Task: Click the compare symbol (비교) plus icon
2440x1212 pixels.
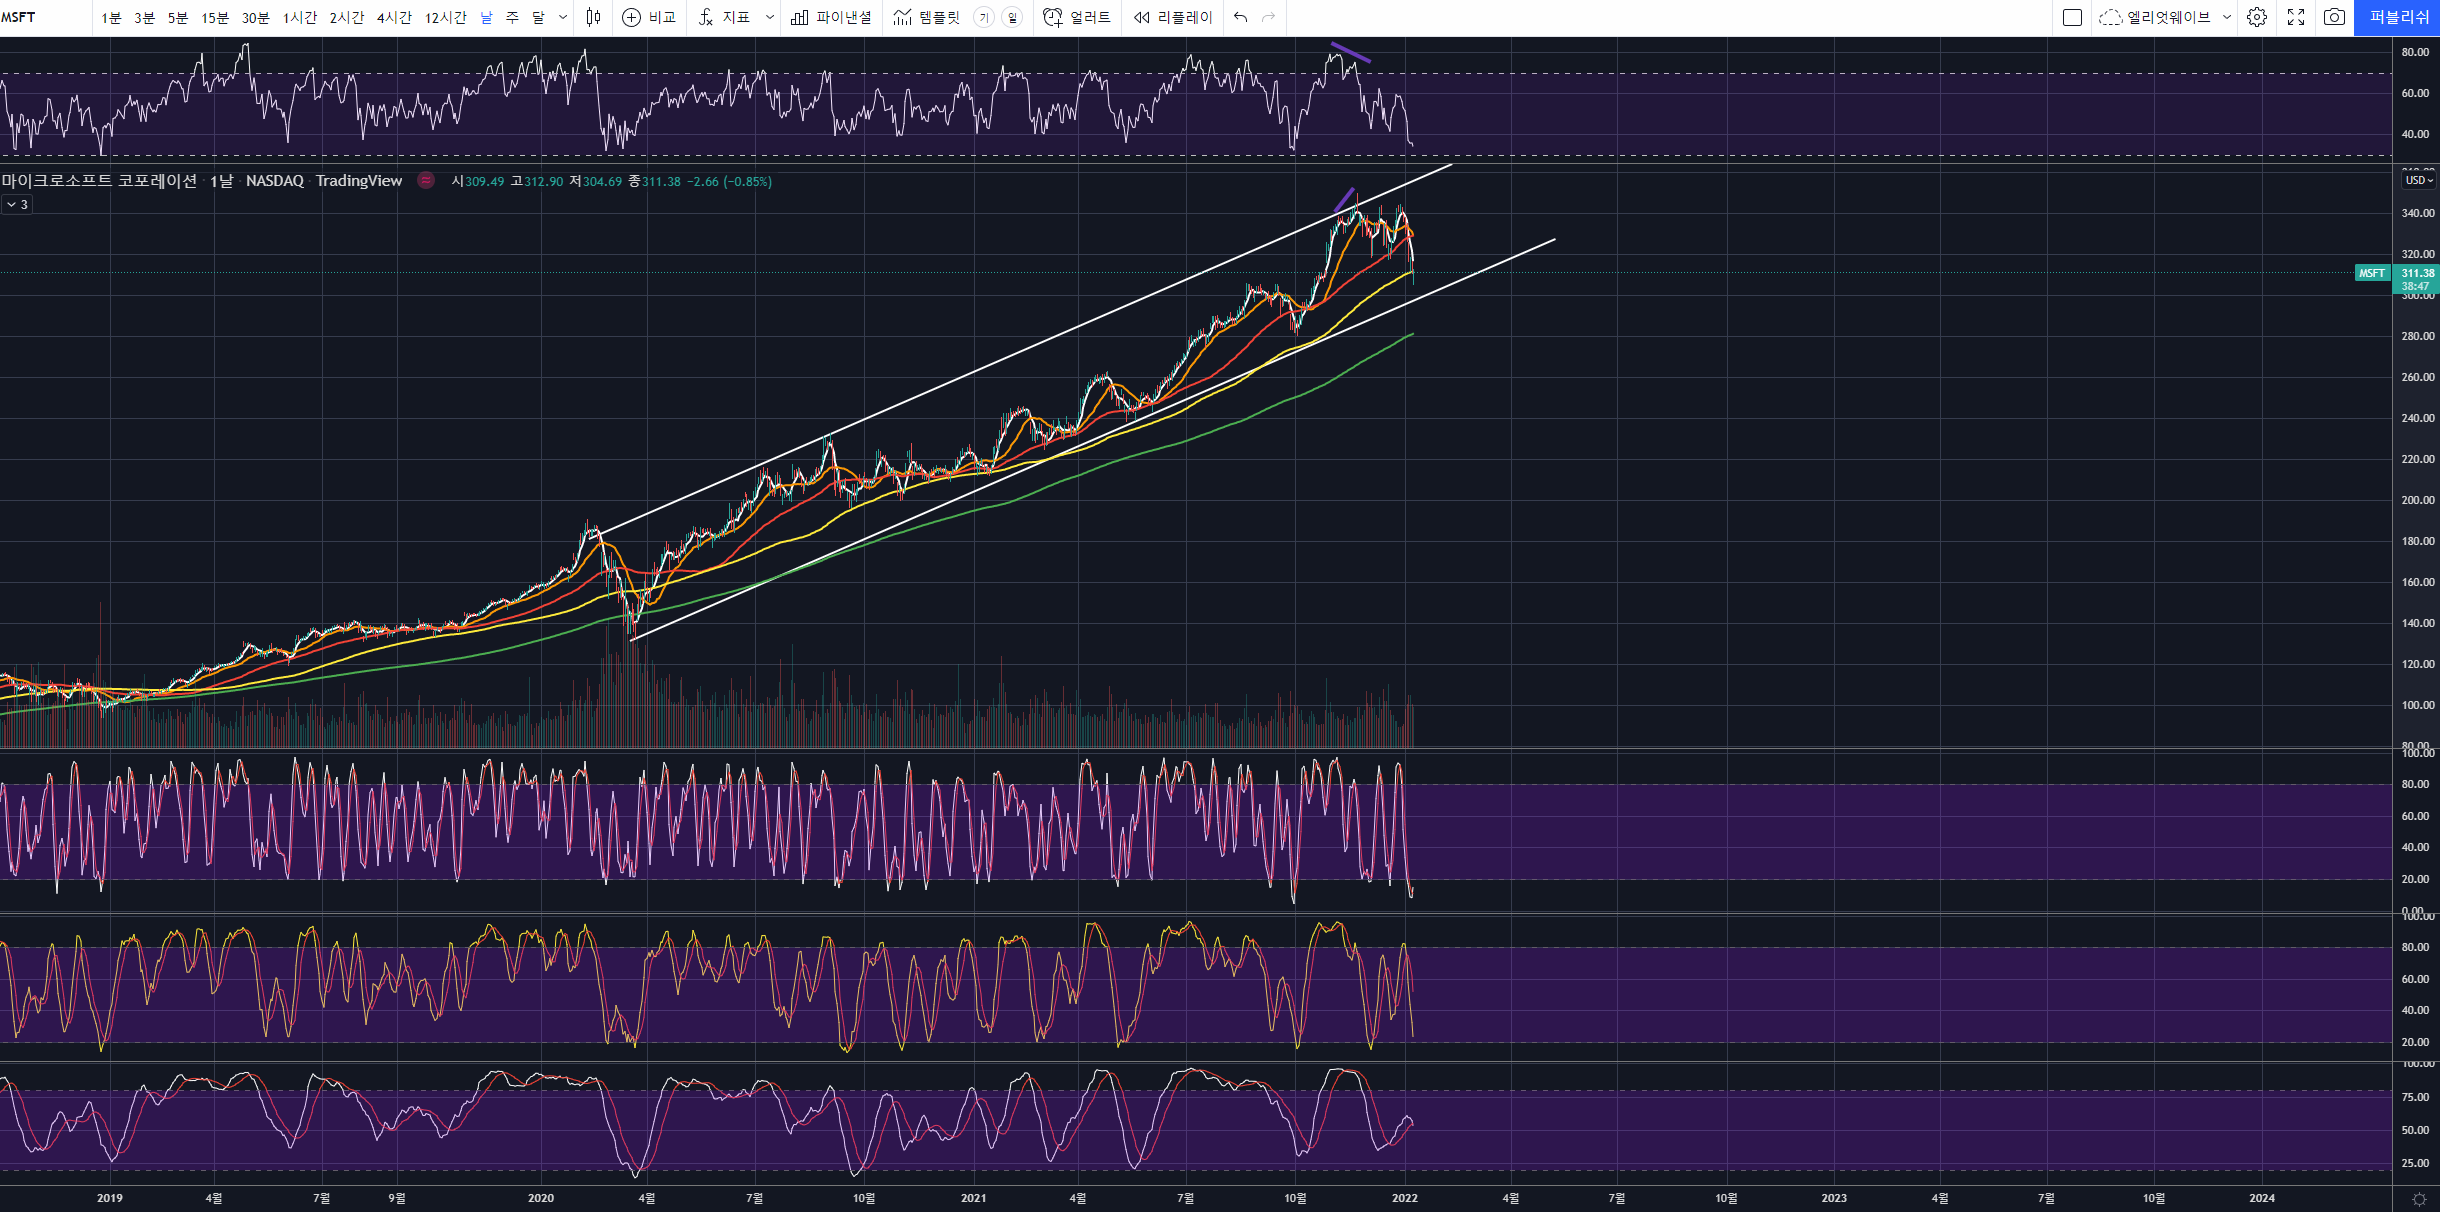Action: point(631,17)
